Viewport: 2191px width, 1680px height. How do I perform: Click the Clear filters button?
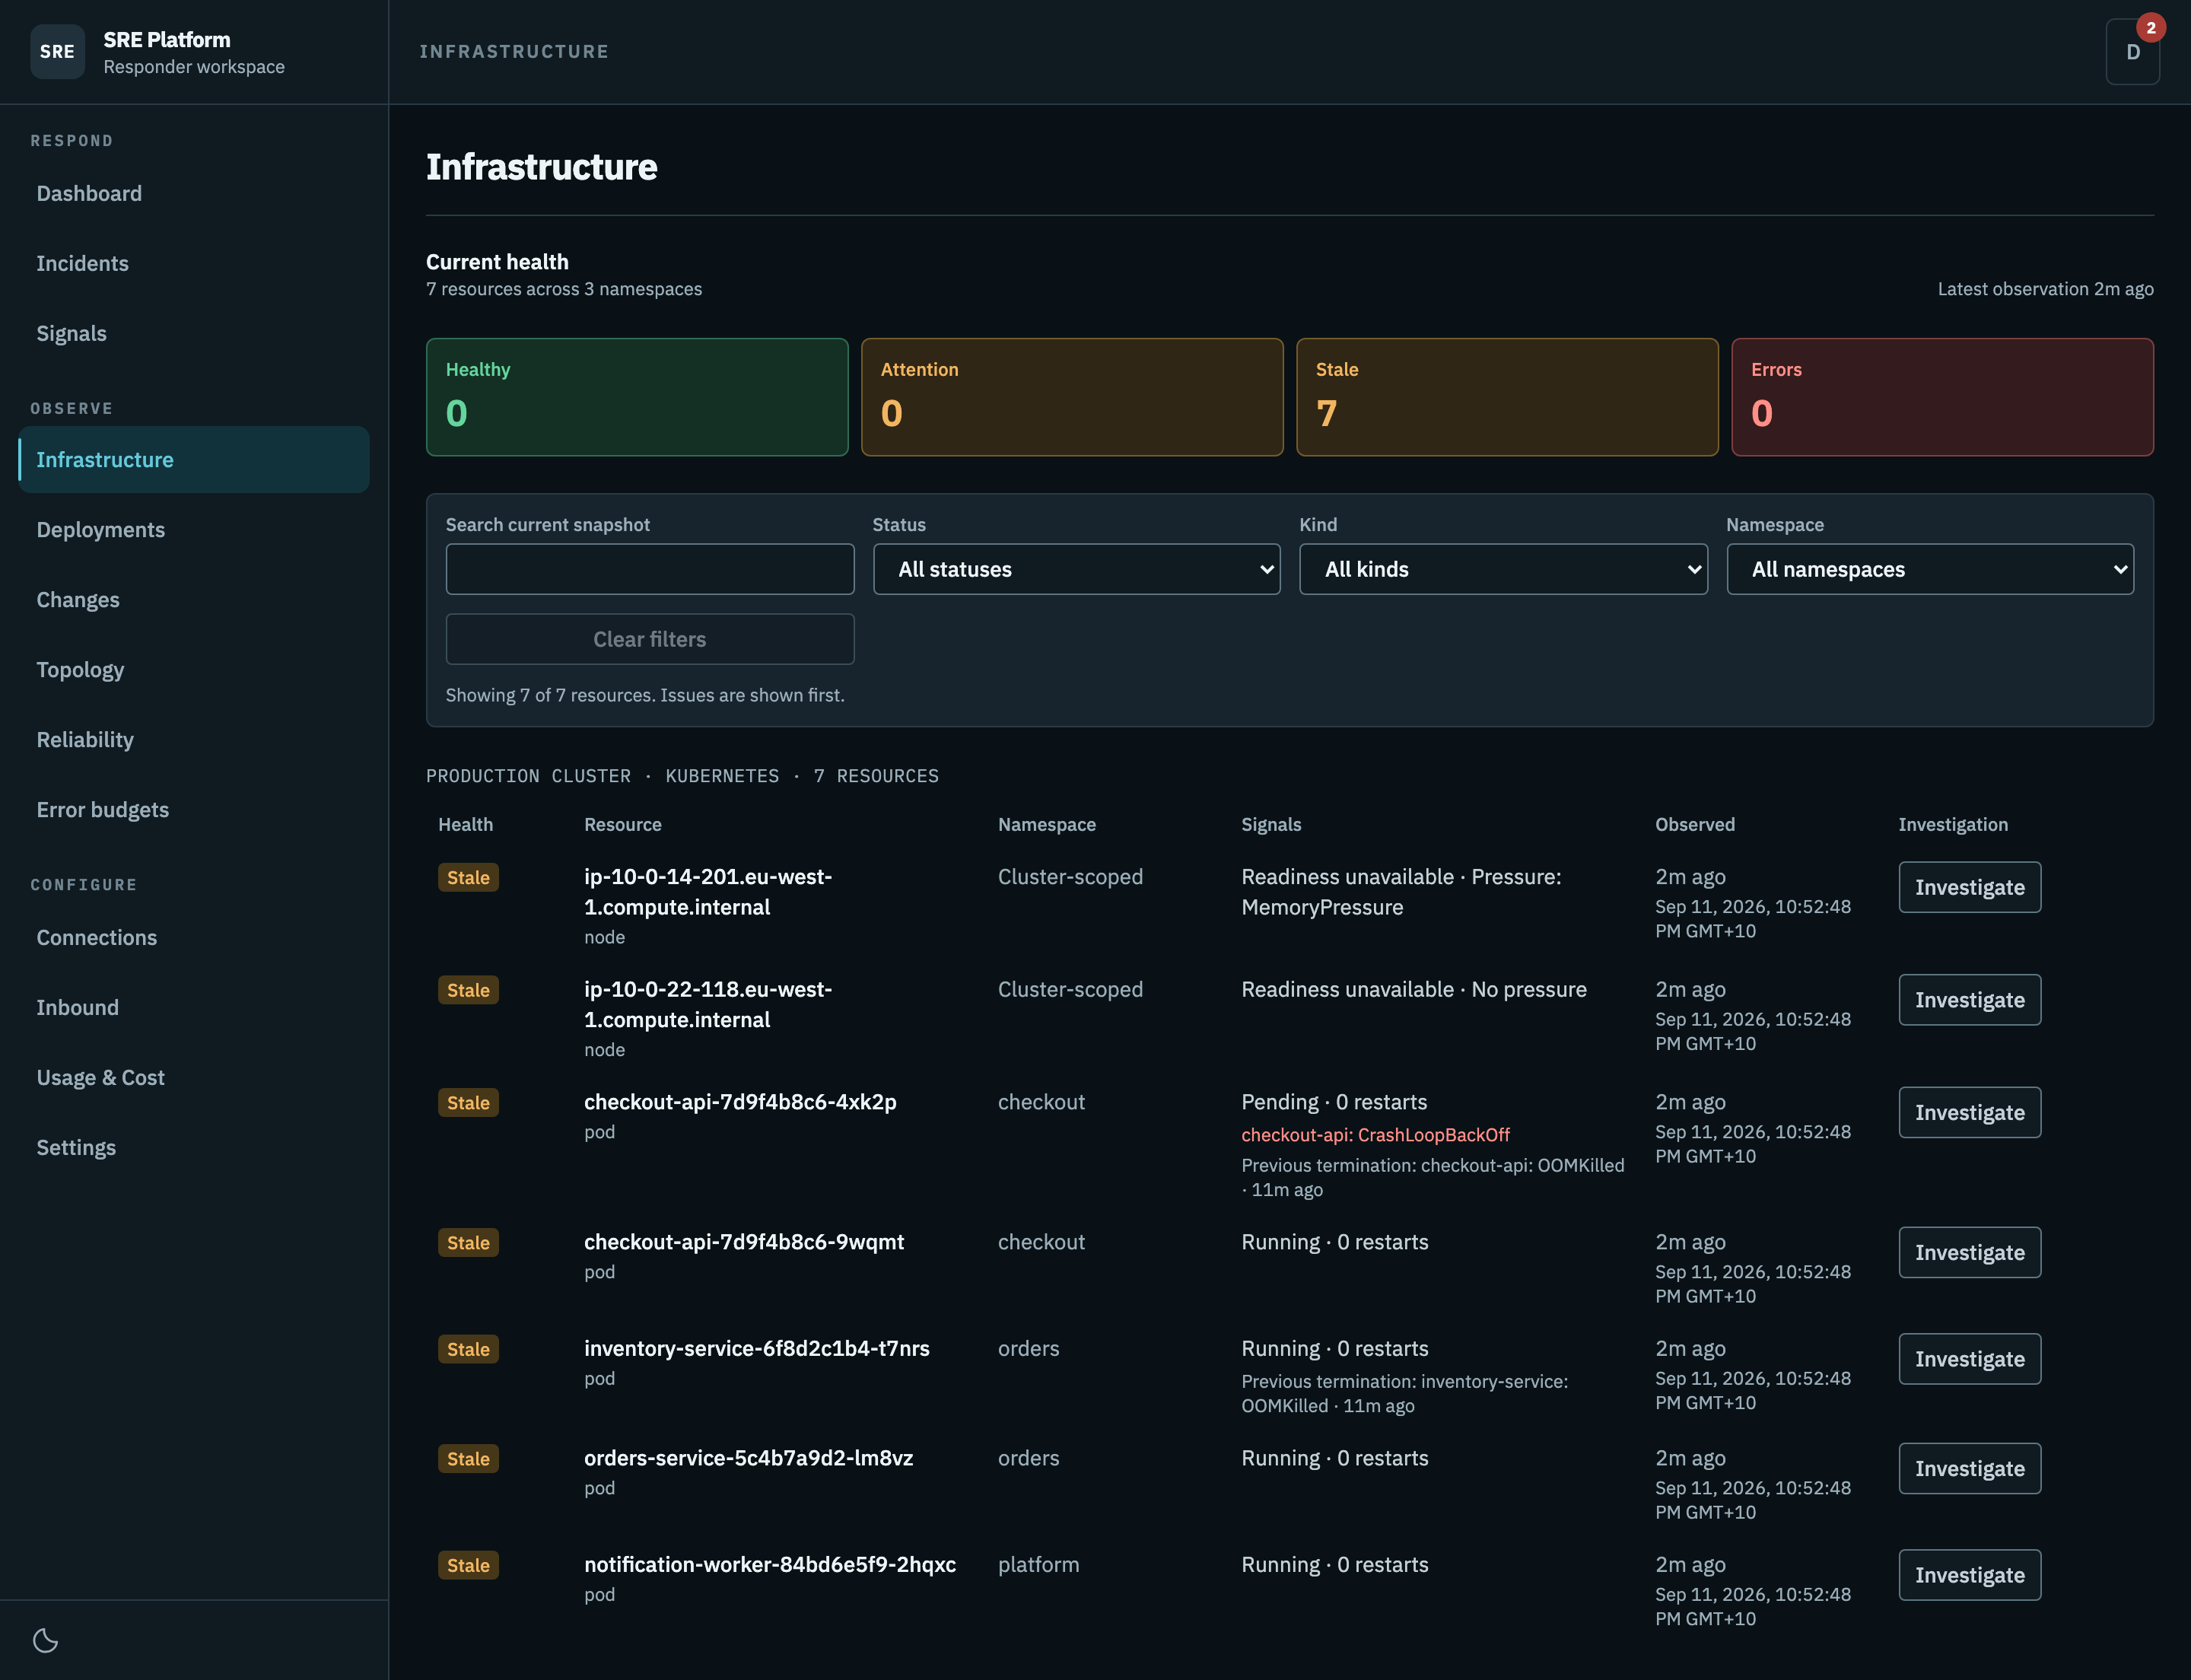(650, 639)
